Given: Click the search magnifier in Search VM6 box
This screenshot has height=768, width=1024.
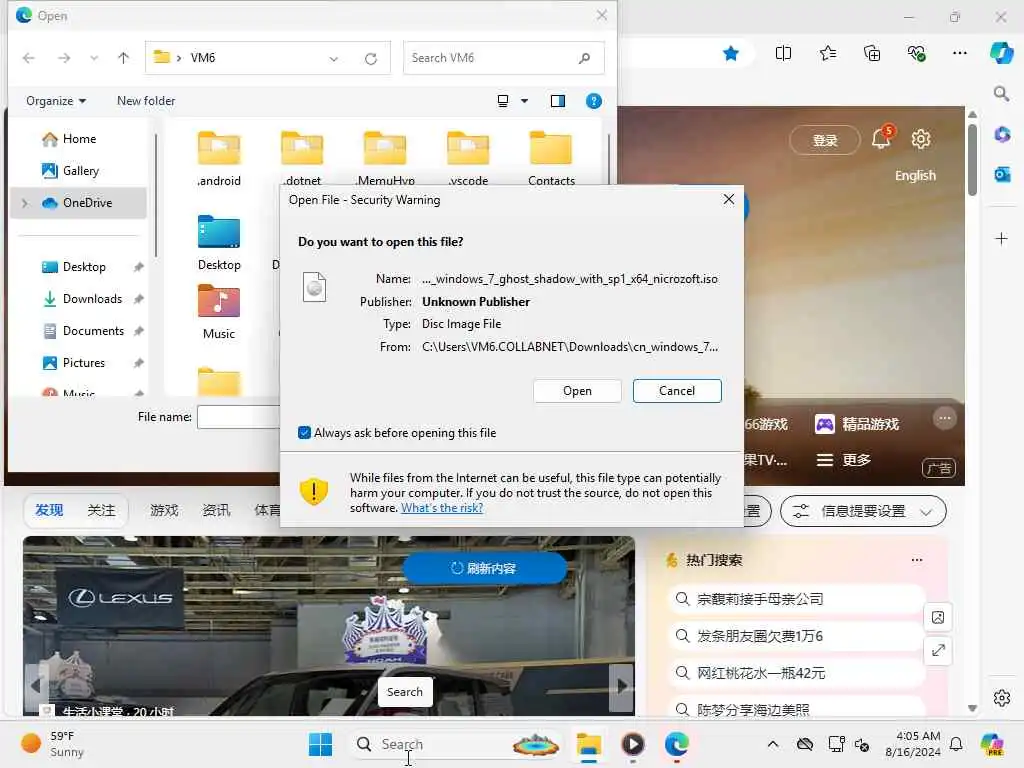Looking at the screenshot, I should pos(584,58).
